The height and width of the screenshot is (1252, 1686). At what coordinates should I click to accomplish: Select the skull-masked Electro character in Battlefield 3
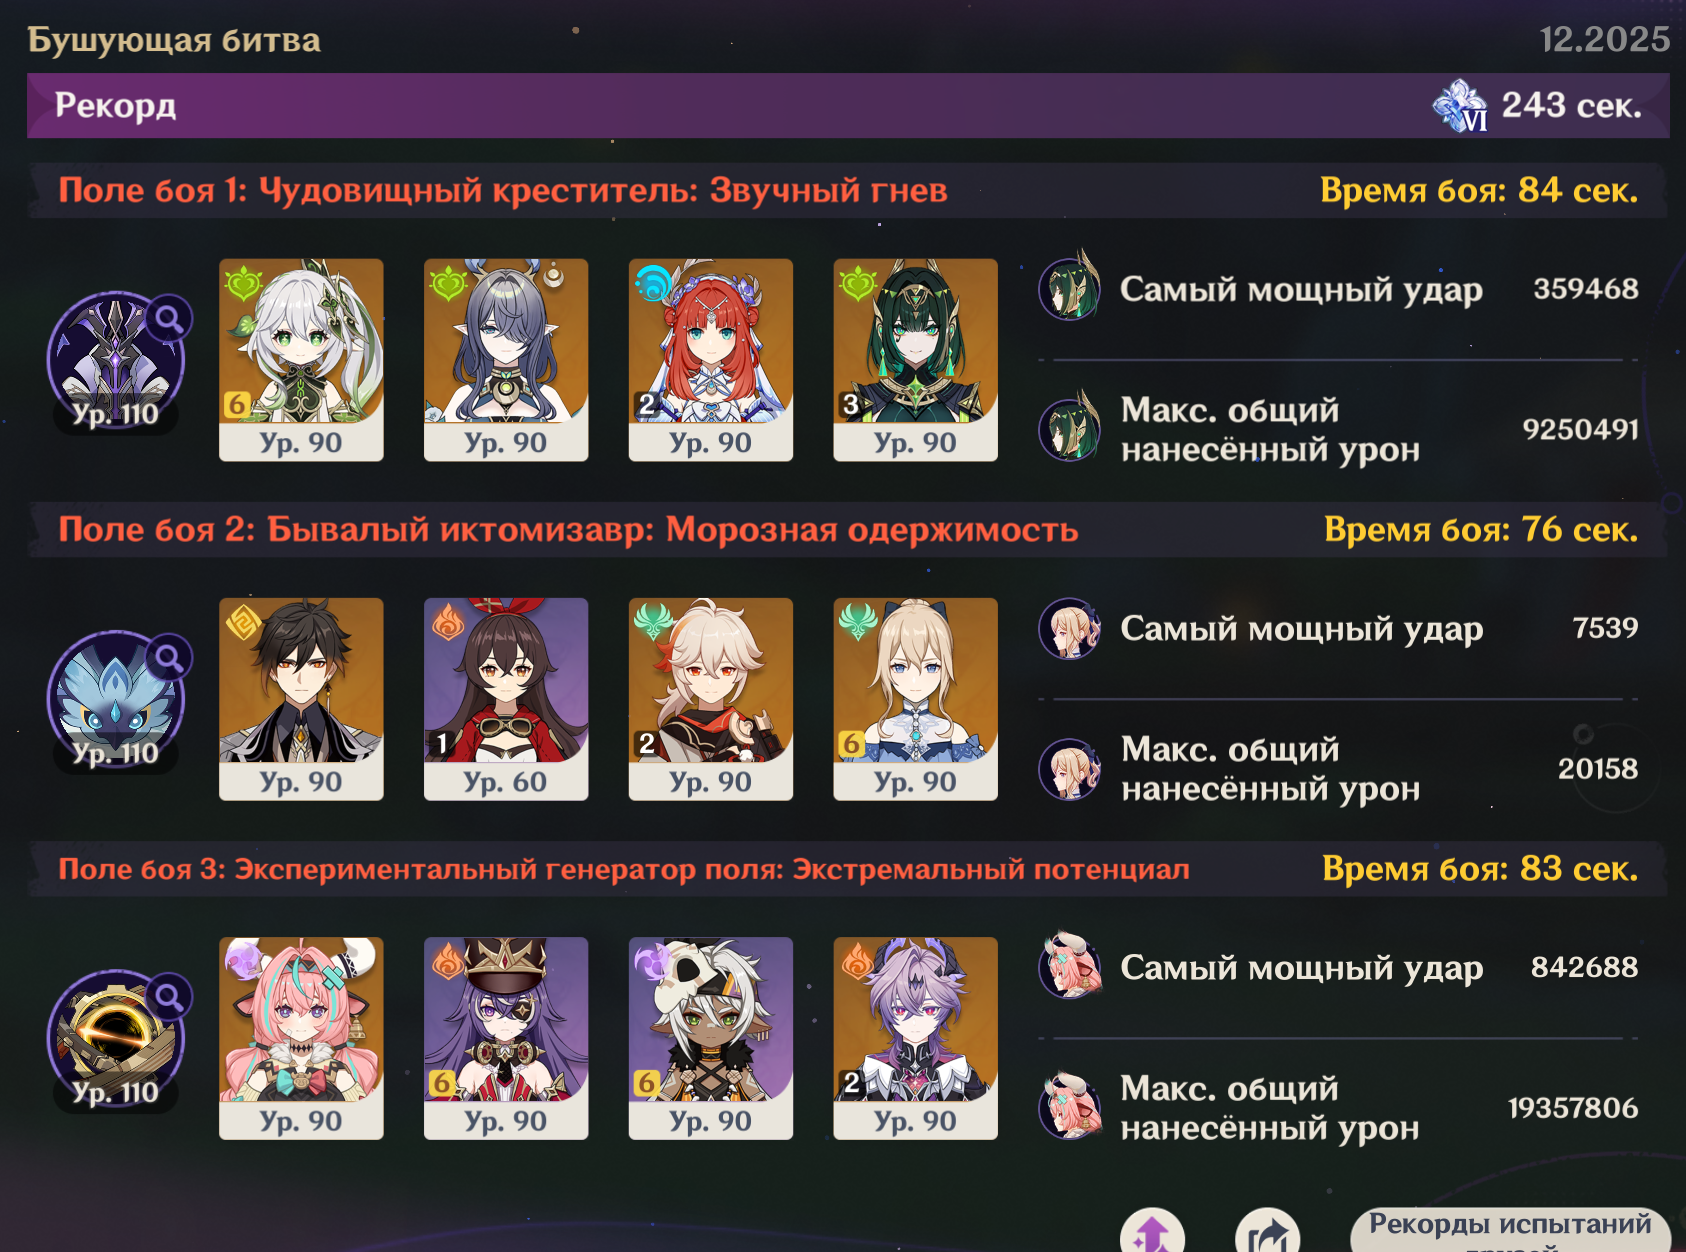point(711,1038)
